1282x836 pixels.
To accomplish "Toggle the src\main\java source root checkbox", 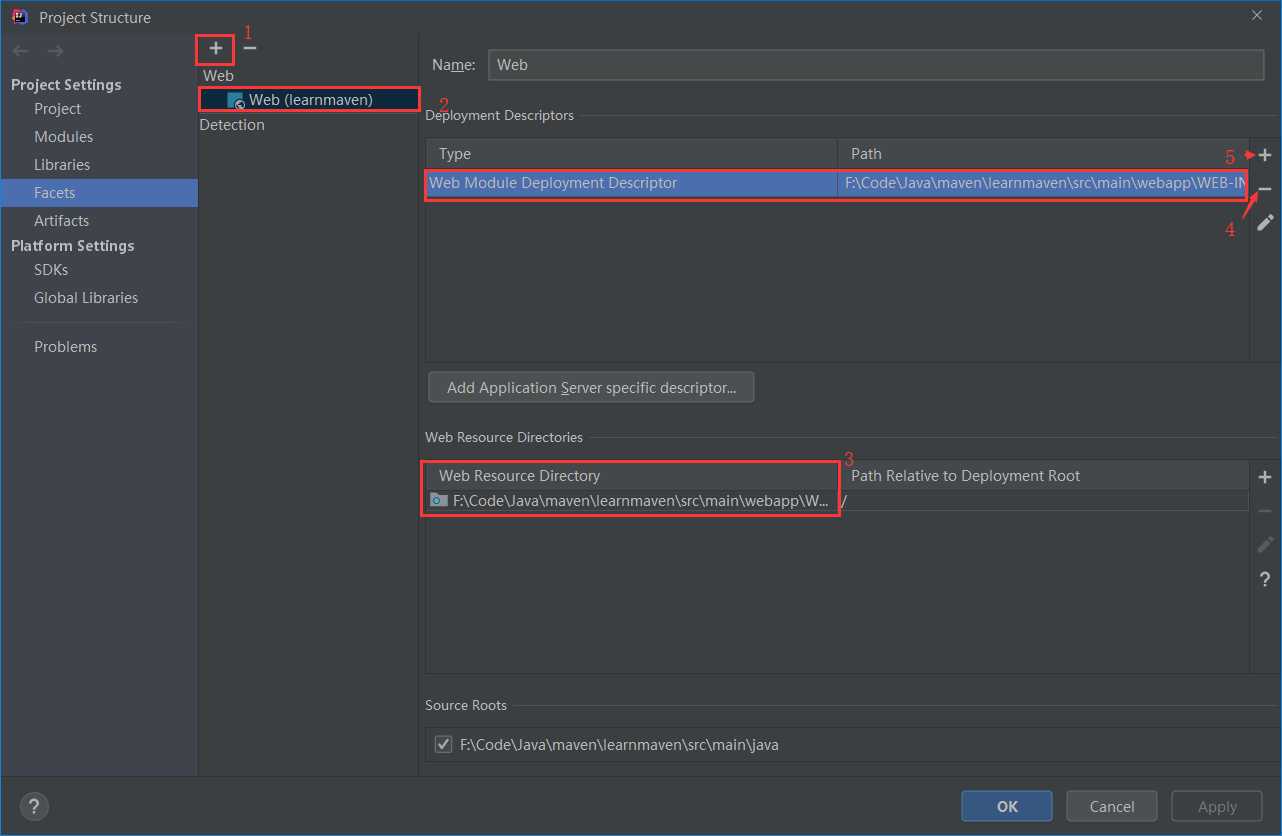I will pyautogui.click(x=443, y=744).
